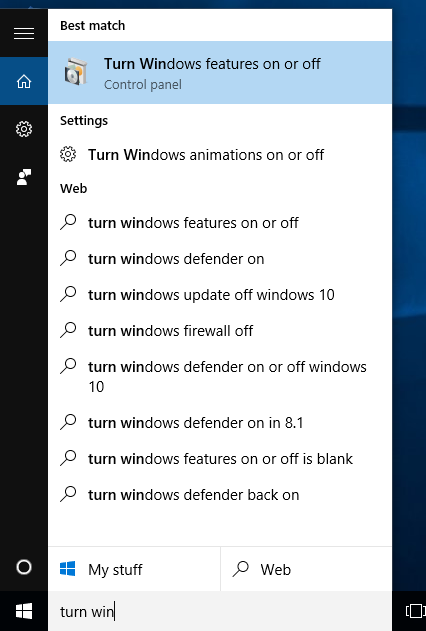426x631 pixels.
Task: Choose turn windows defender on in 8.1
Action: coord(220,423)
